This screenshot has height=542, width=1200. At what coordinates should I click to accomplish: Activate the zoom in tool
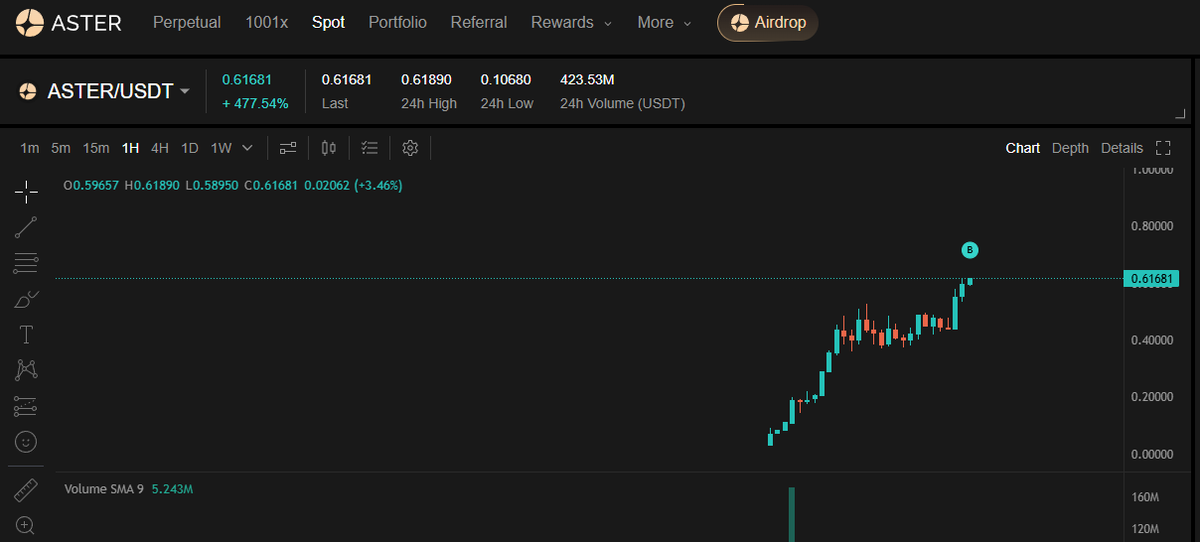pyautogui.click(x=26, y=525)
